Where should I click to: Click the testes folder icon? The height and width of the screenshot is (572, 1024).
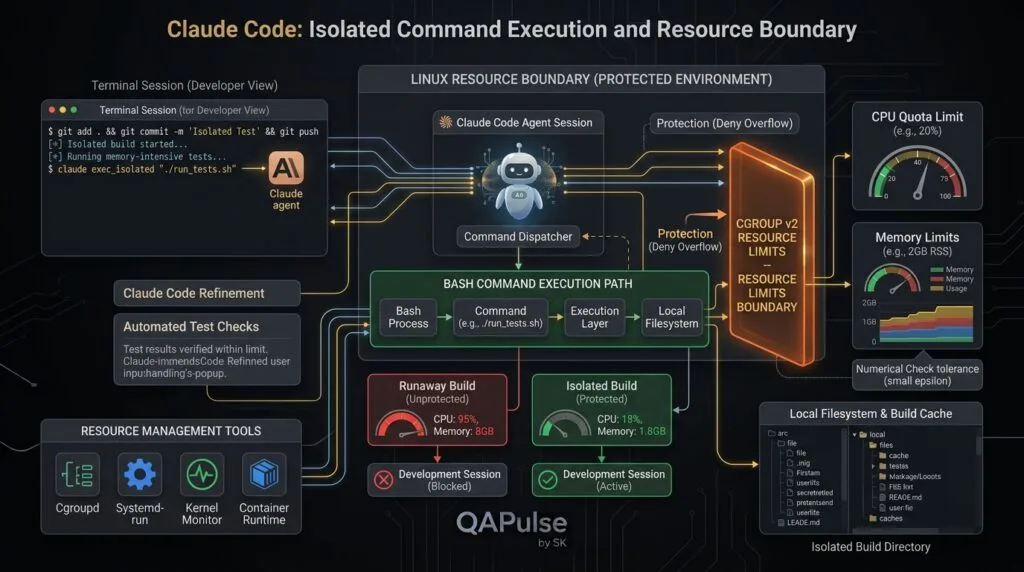pos(882,466)
